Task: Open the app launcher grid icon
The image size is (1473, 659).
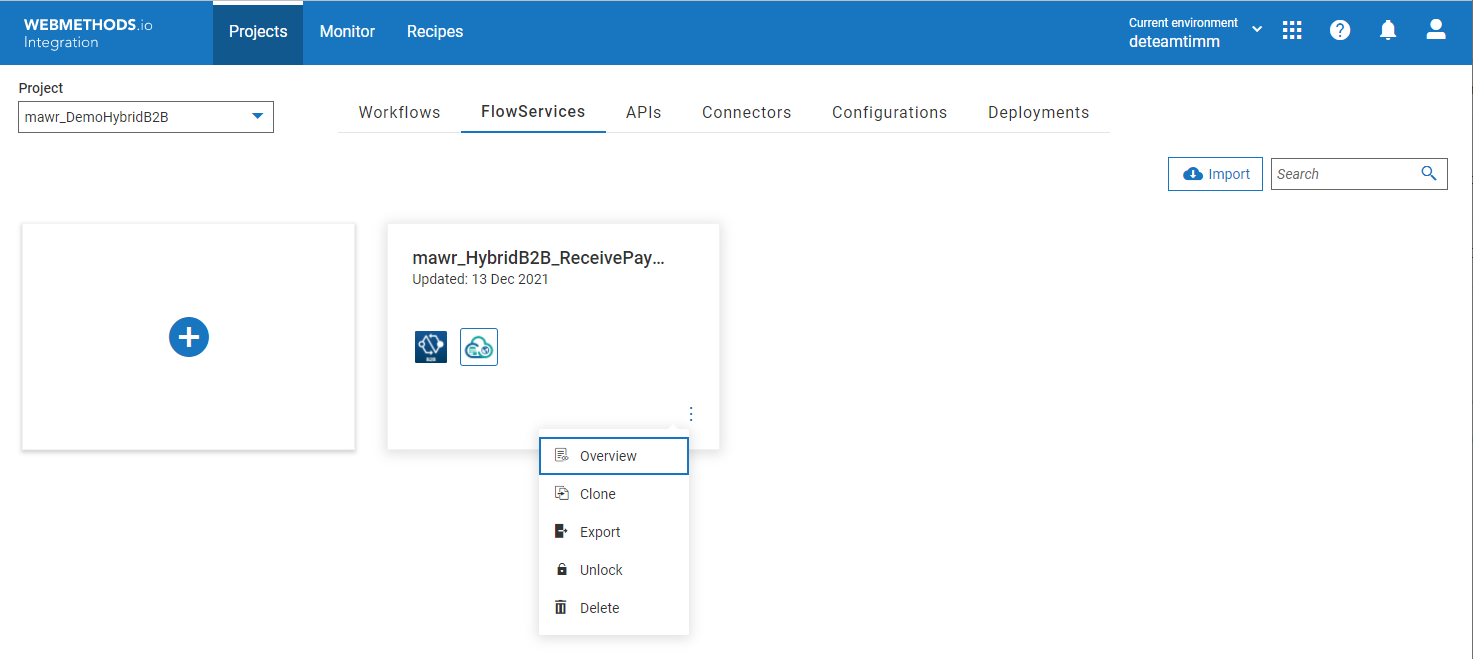Action: pyautogui.click(x=1292, y=30)
